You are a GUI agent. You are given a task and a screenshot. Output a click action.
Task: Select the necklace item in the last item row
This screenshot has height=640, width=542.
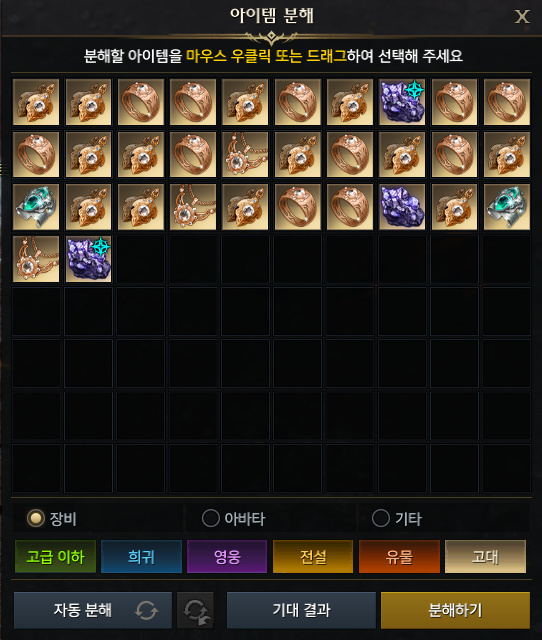(x=36, y=259)
